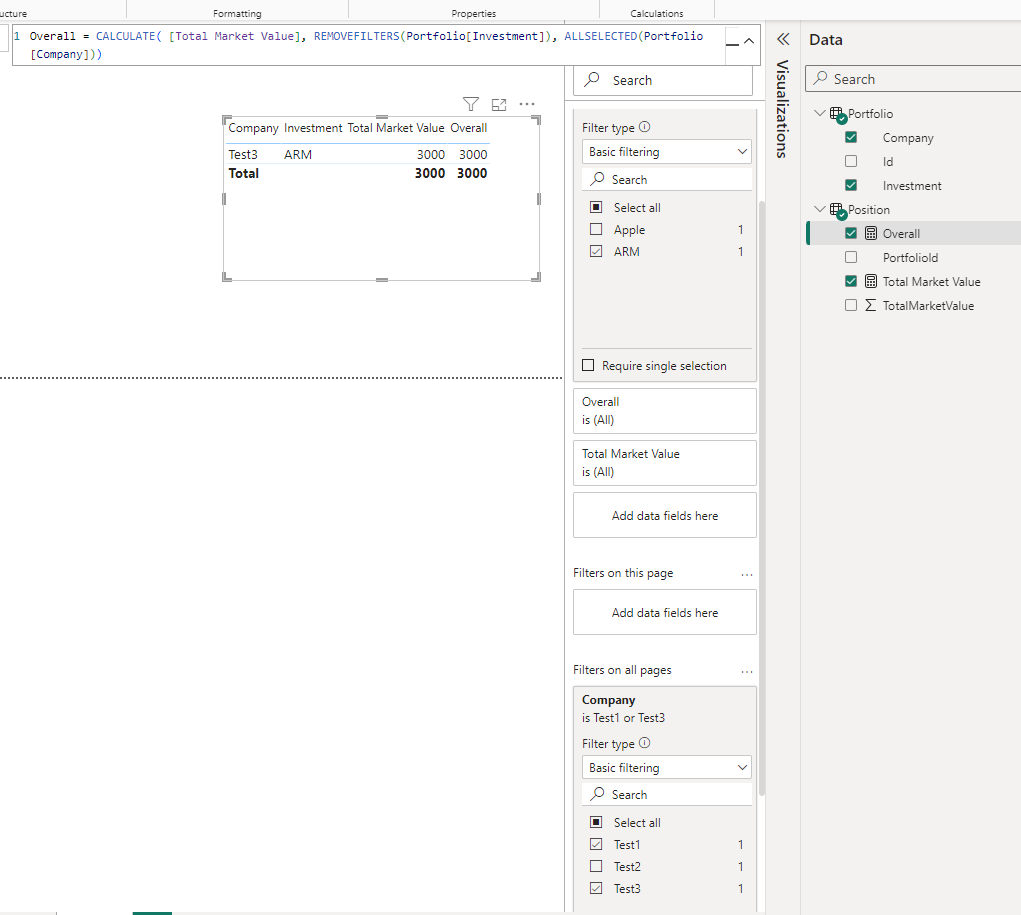Click the Formatting ribbon group label

coord(237,13)
